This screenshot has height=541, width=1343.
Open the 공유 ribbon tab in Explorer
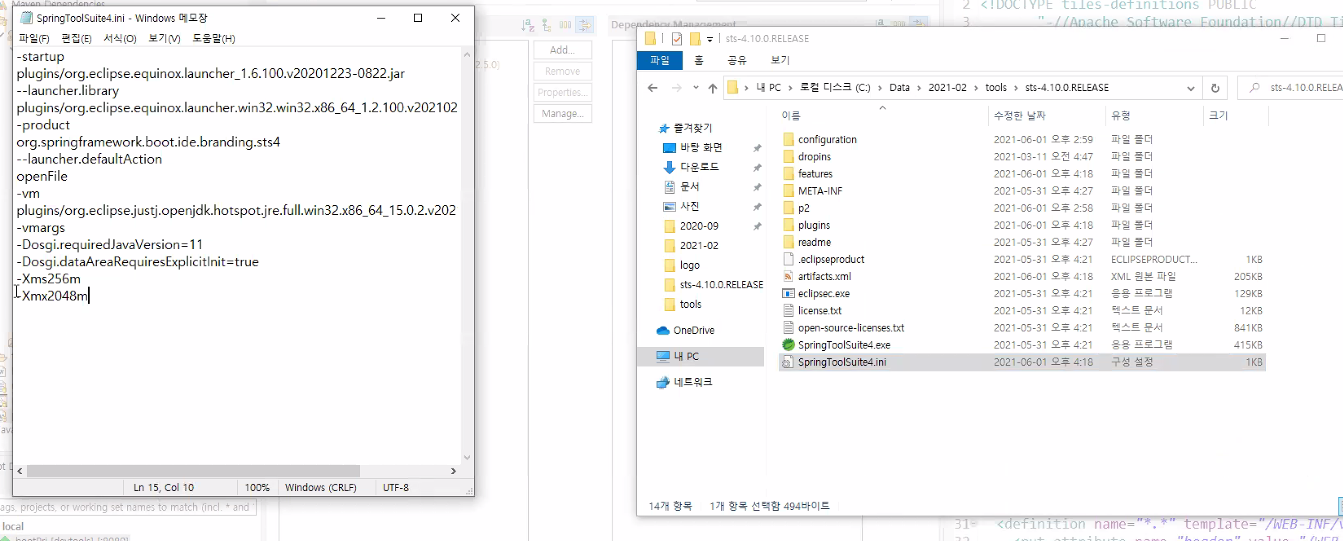point(737,60)
